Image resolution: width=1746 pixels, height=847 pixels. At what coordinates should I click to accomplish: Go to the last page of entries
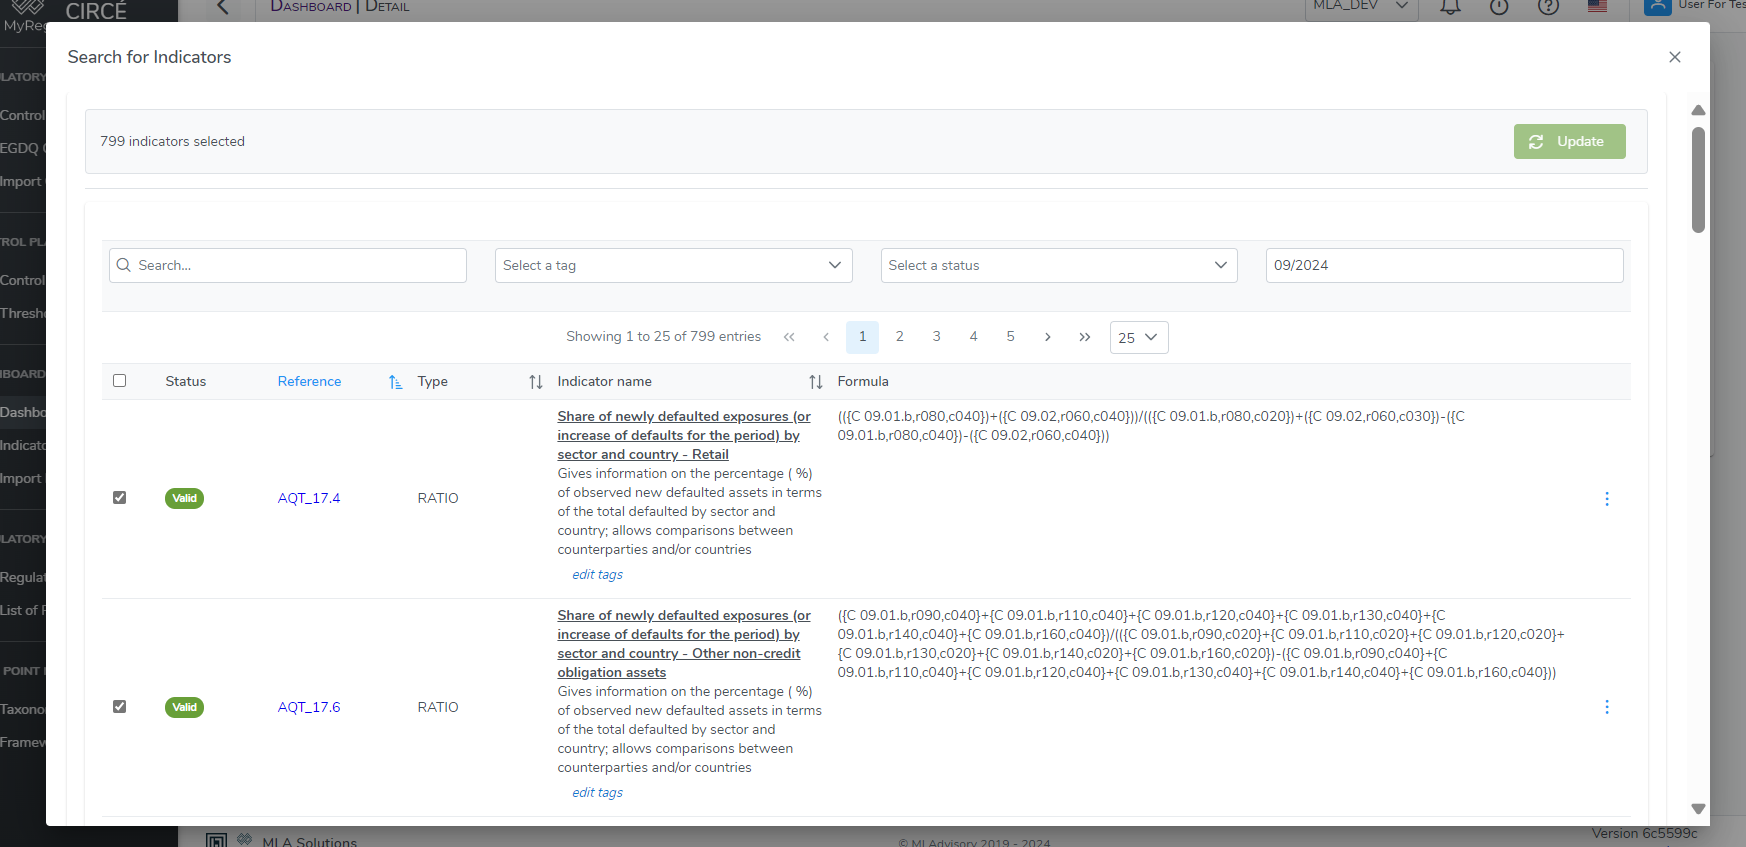click(1084, 337)
